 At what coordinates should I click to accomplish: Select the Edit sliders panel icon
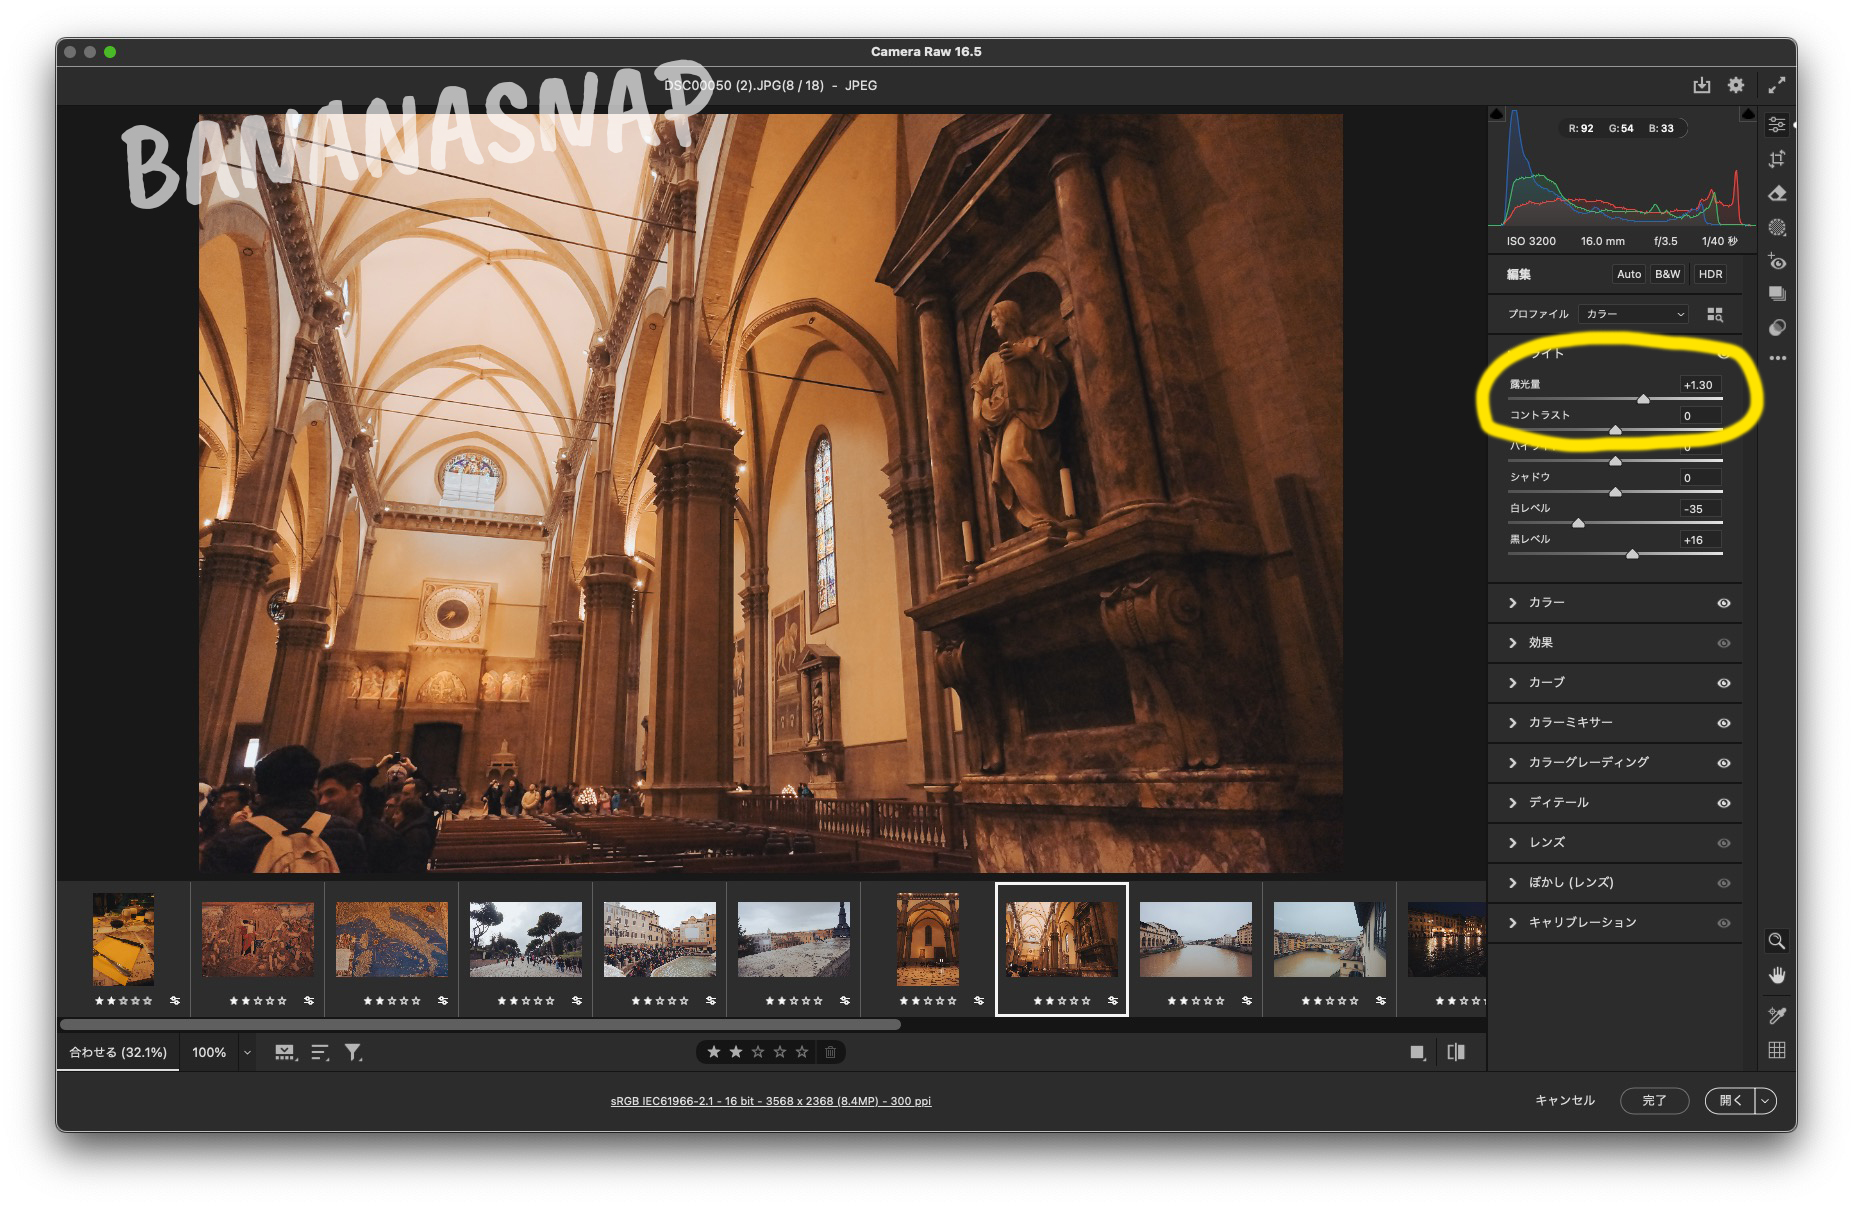coord(1777,125)
